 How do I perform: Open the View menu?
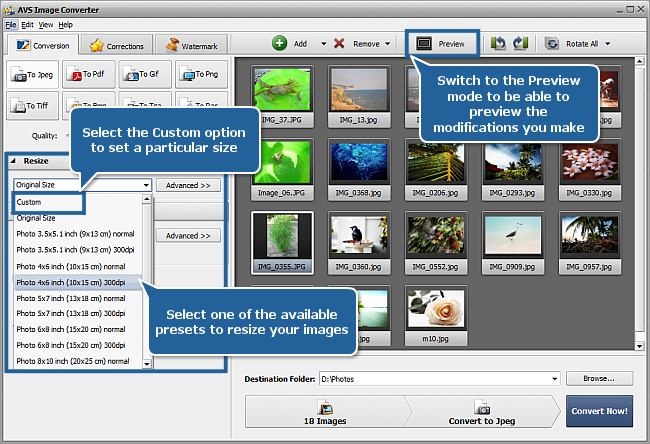(46, 25)
